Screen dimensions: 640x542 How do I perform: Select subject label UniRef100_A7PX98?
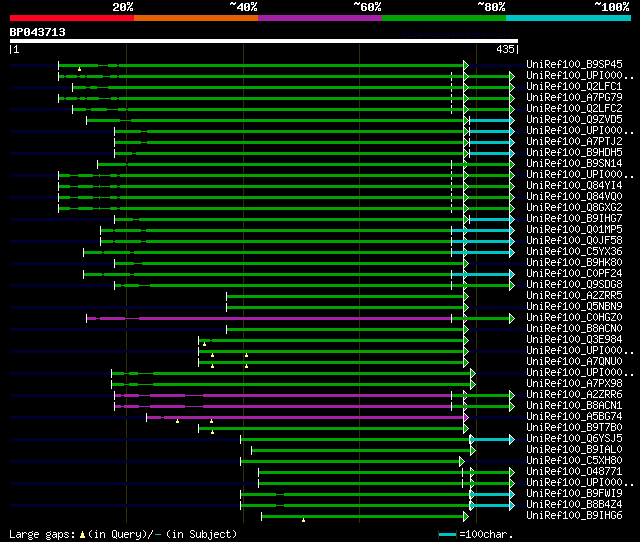point(574,384)
